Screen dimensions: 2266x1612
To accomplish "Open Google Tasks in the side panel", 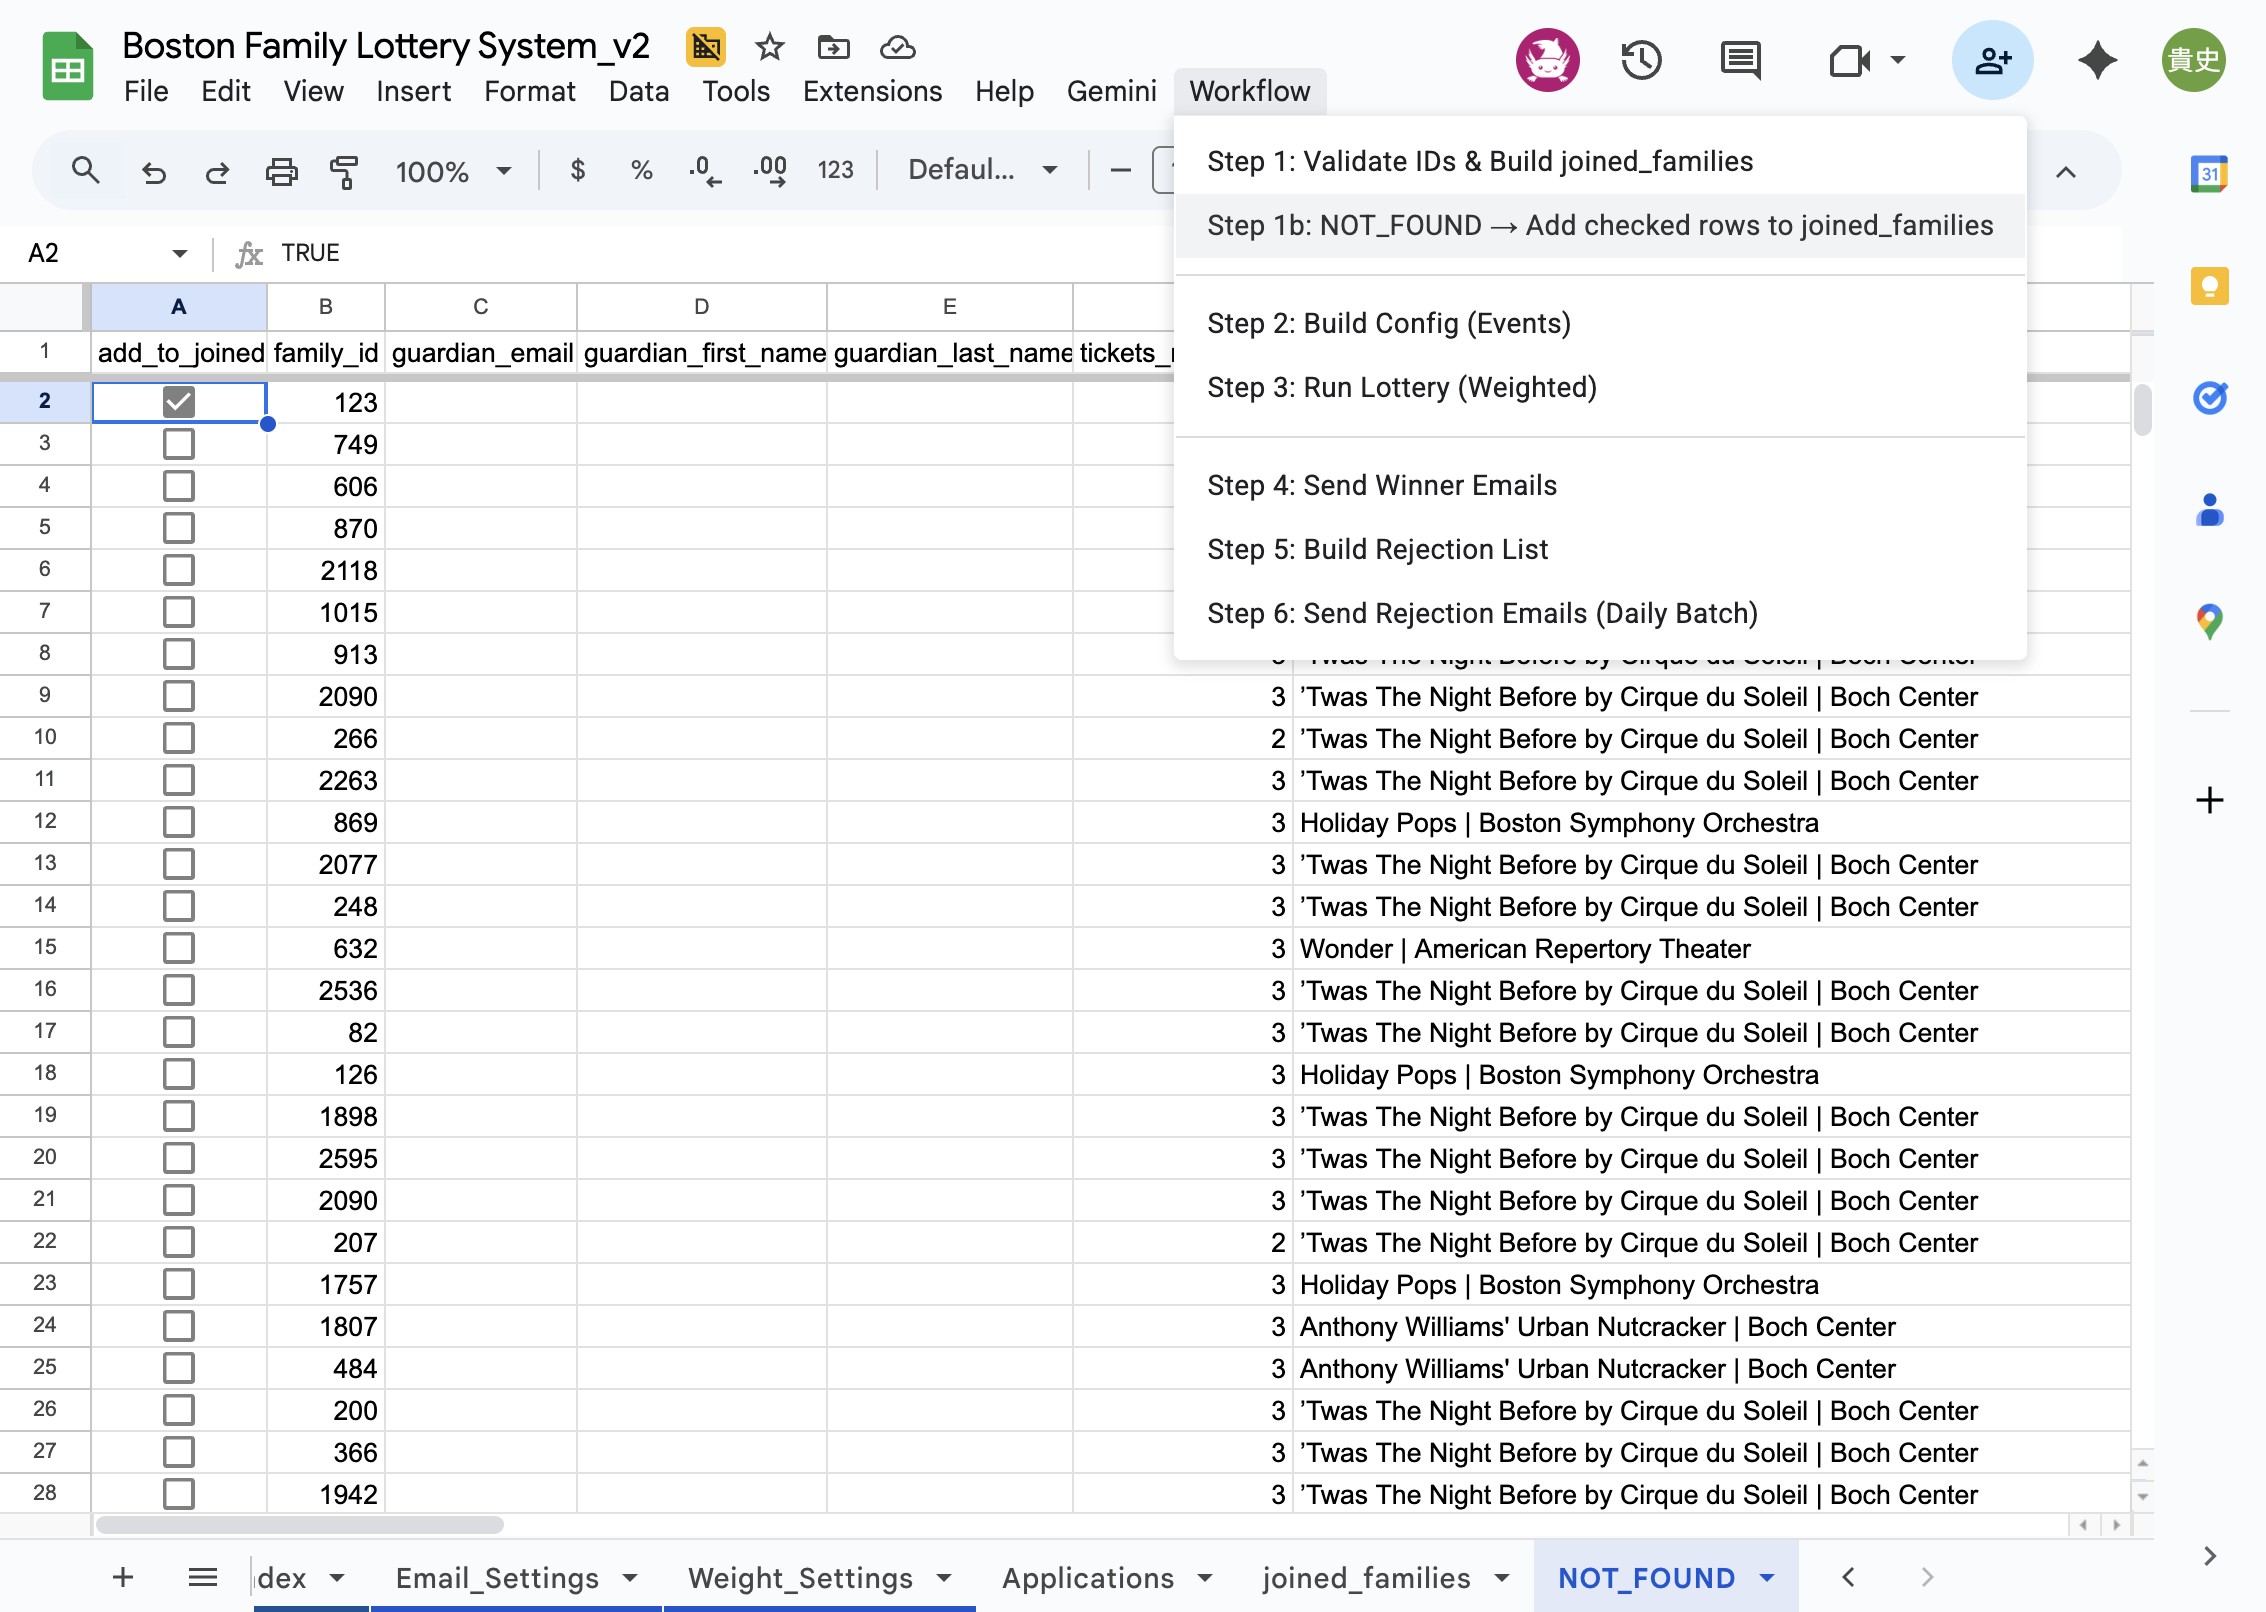I will [x=2209, y=398].
